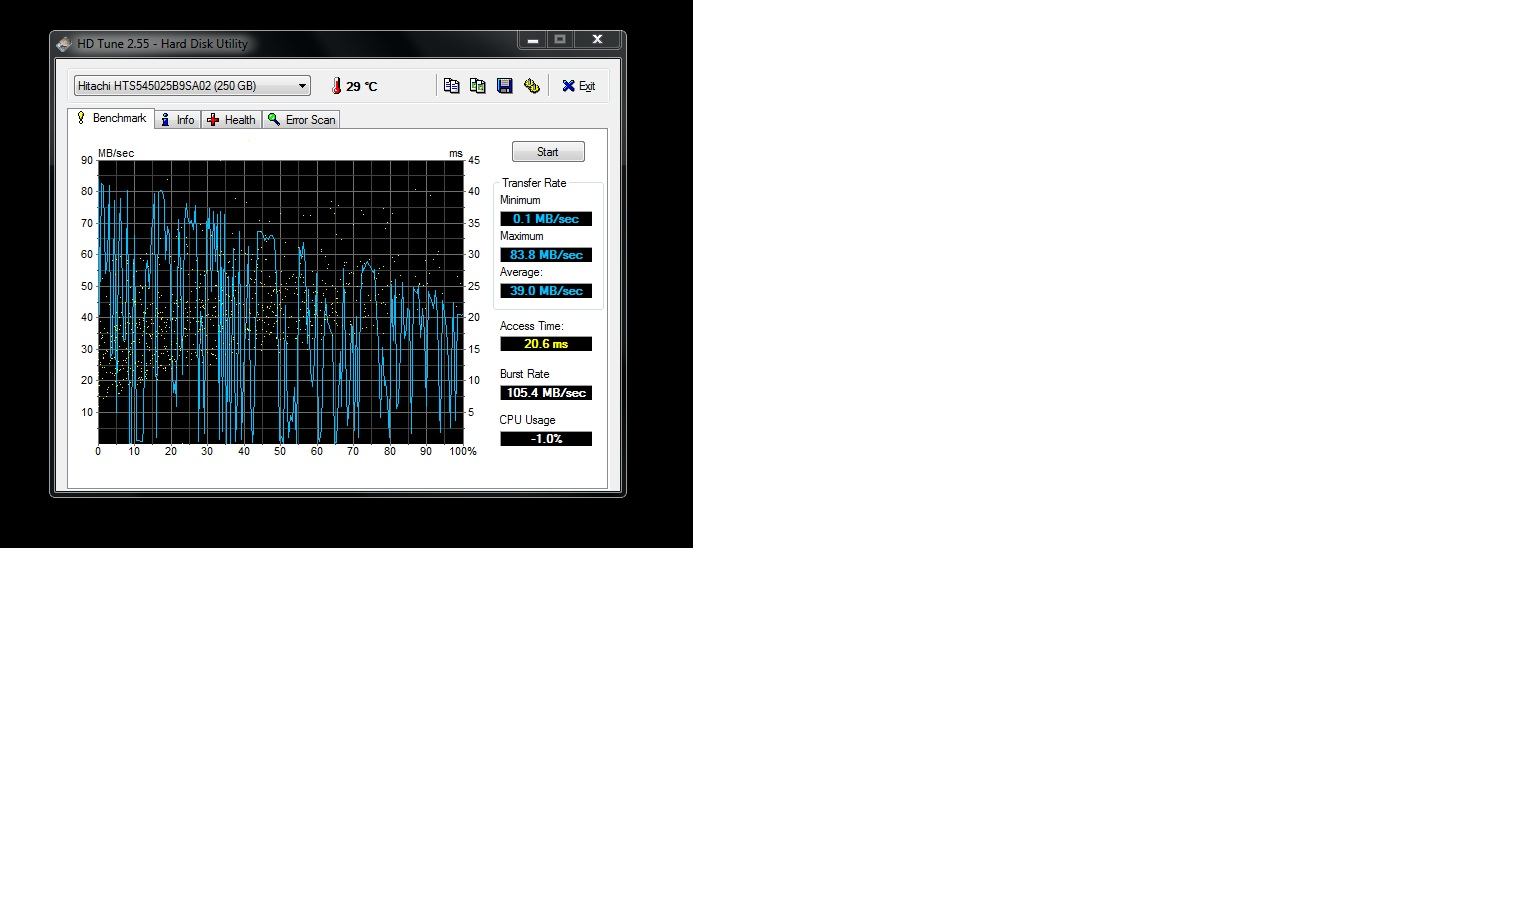The image size is (1536, 914).
Task: Switch to the Benchmark tab
Action: [x=111, y=118]
